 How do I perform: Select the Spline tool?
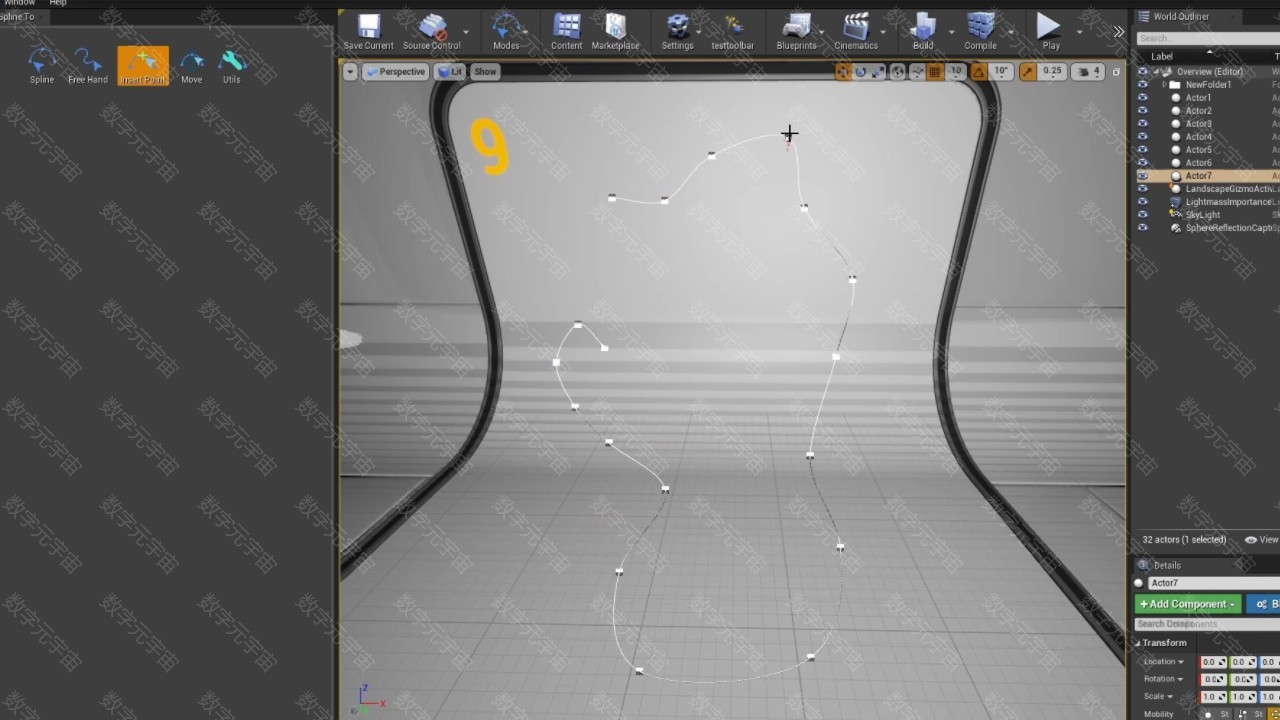coord(42,66)
